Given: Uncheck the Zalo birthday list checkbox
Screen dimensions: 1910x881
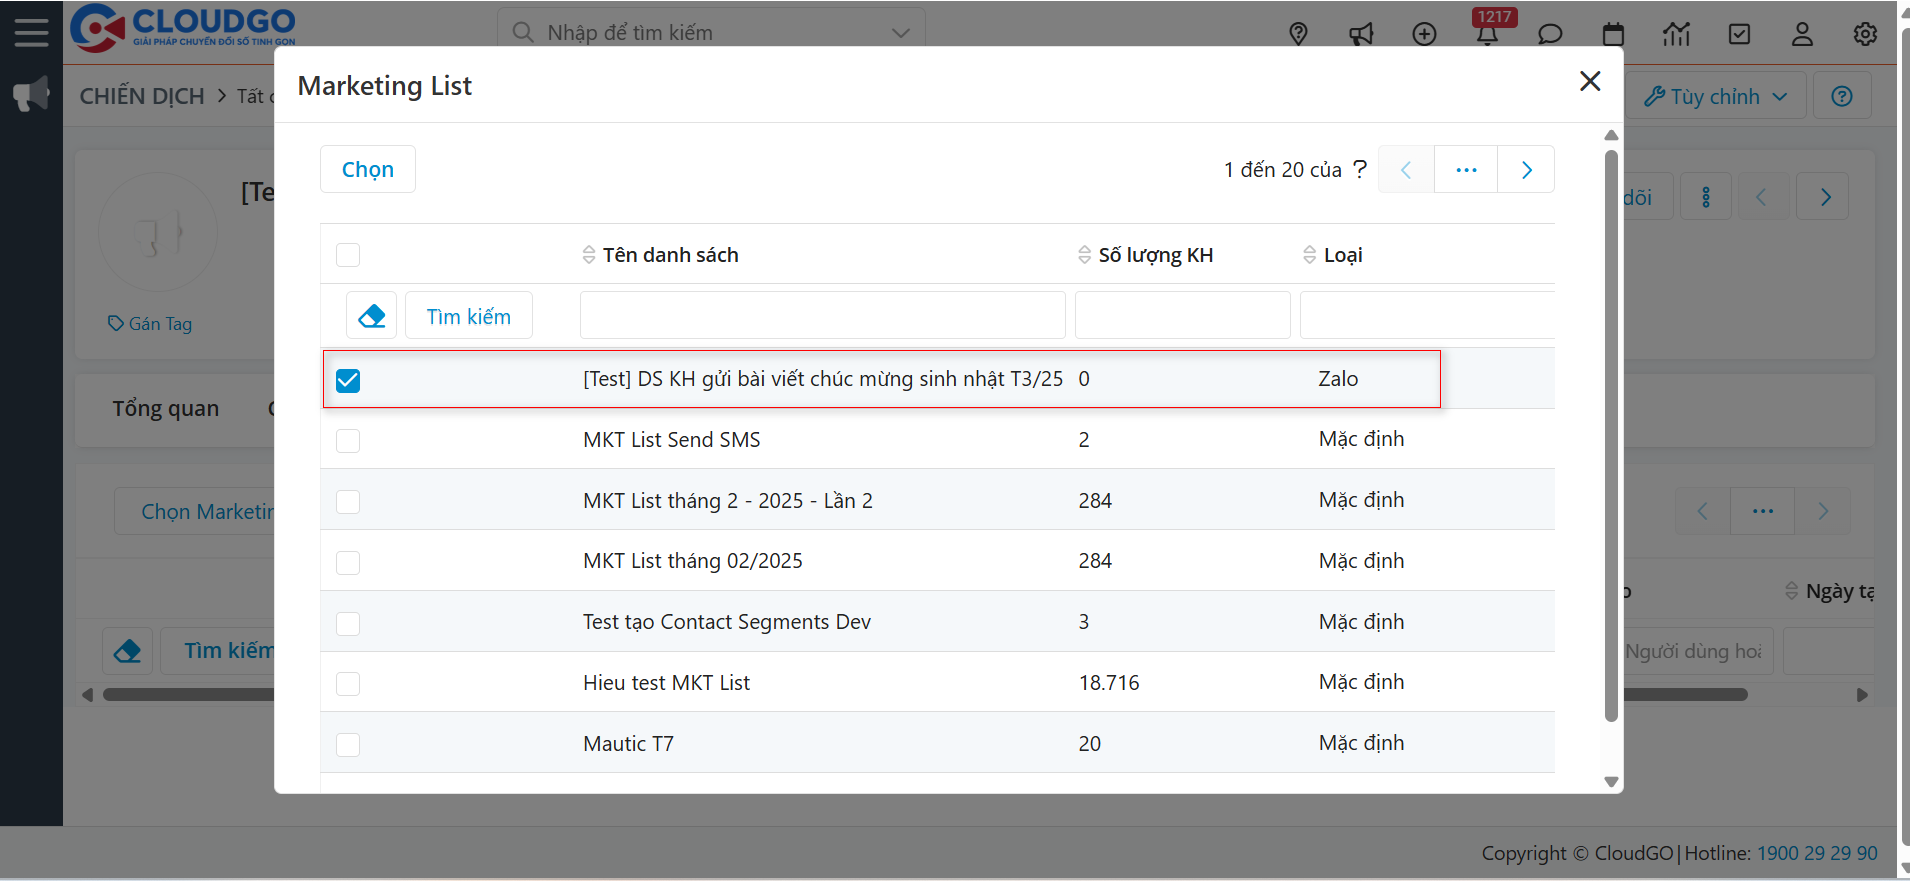Looking at the screenshot, I should 348,380.
